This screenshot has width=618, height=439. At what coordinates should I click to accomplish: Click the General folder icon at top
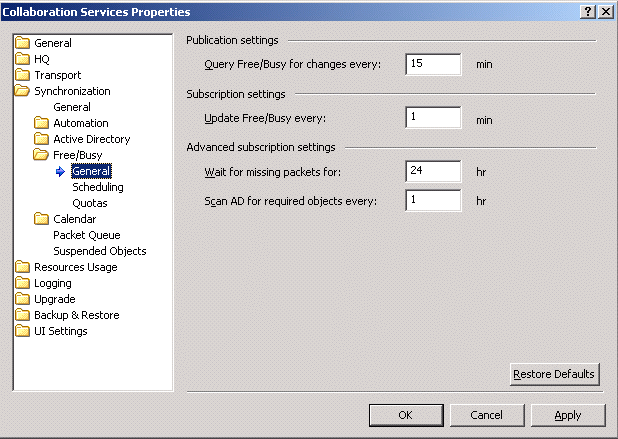point(23,43)
